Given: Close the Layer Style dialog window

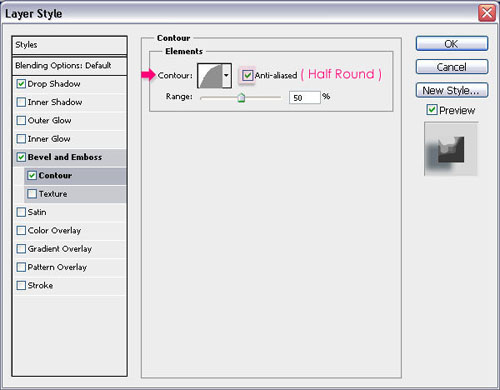Looking at the screenshot, I should pos(487,13).
